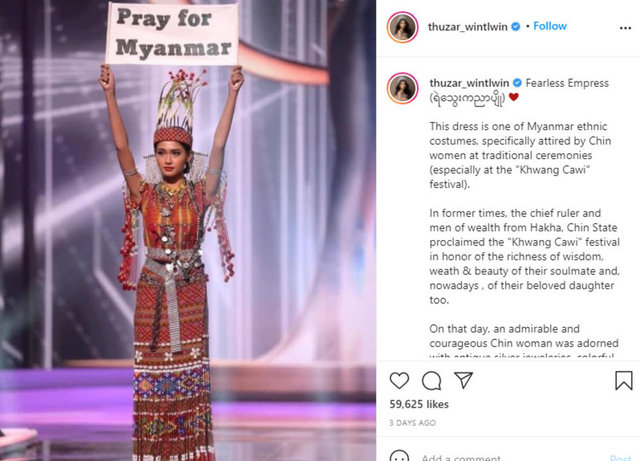Click the caption profile avatar
Image resolution: width=640 pixels, height=461 pixels.
point(402,88)
